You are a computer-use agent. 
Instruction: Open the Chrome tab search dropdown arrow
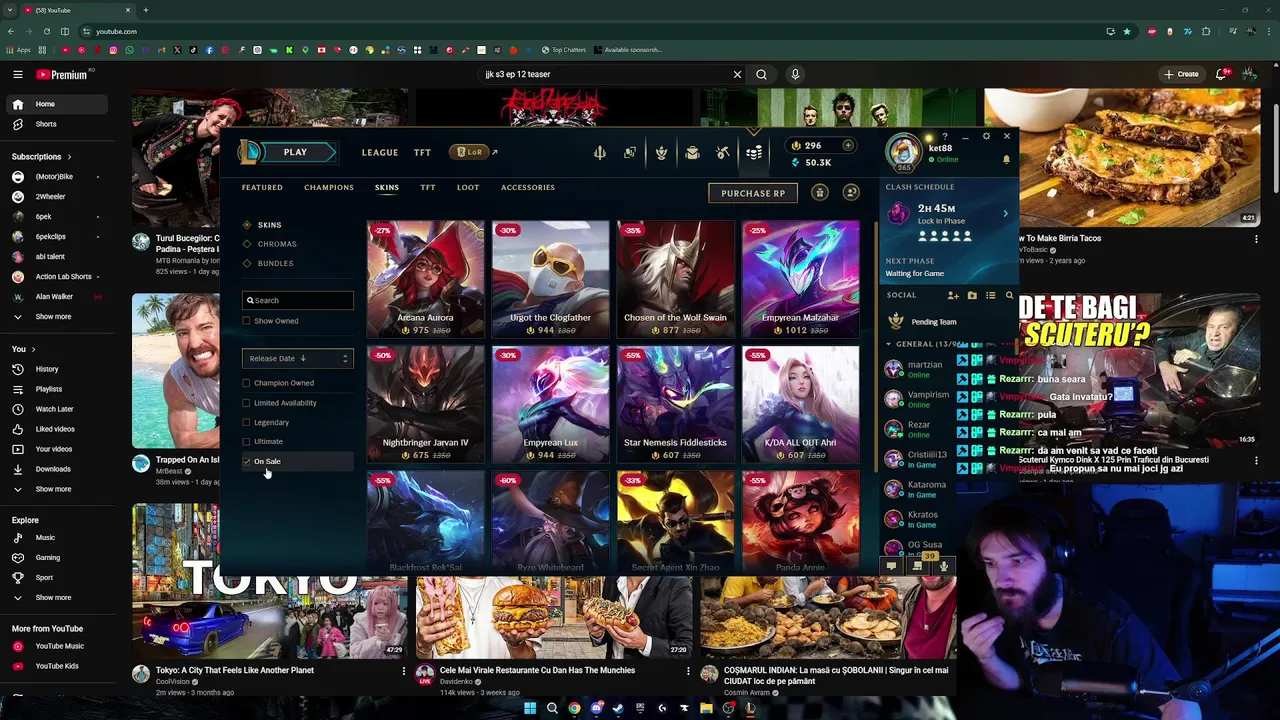pyautogui.click(x=10, y=10)
